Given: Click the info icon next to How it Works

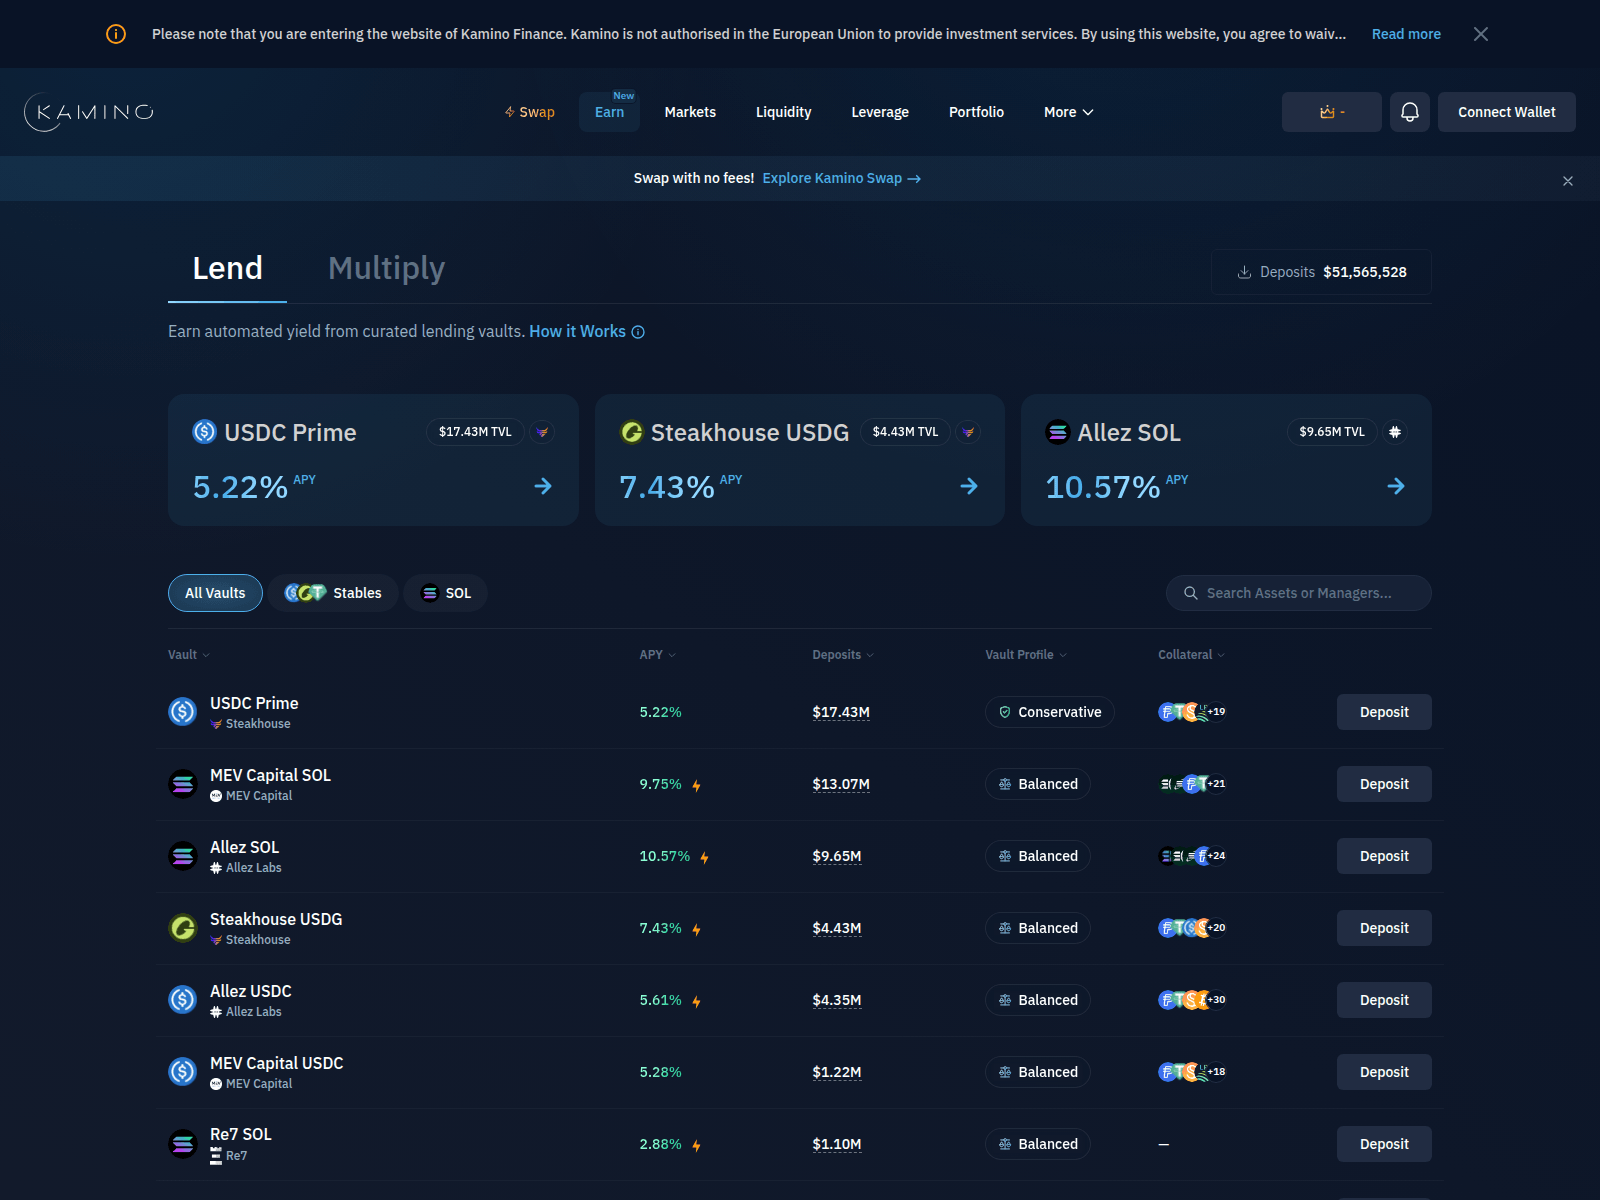Looking at the screenshot, I should click(x=639, y=331).
